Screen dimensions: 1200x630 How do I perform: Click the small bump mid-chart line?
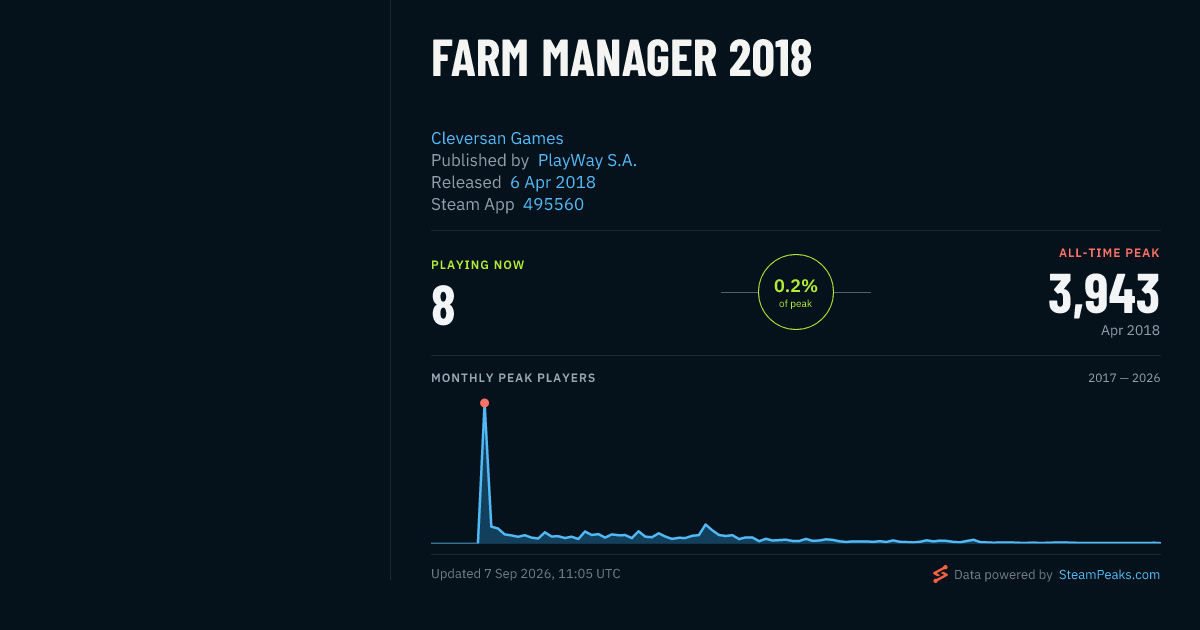(706, 525)
